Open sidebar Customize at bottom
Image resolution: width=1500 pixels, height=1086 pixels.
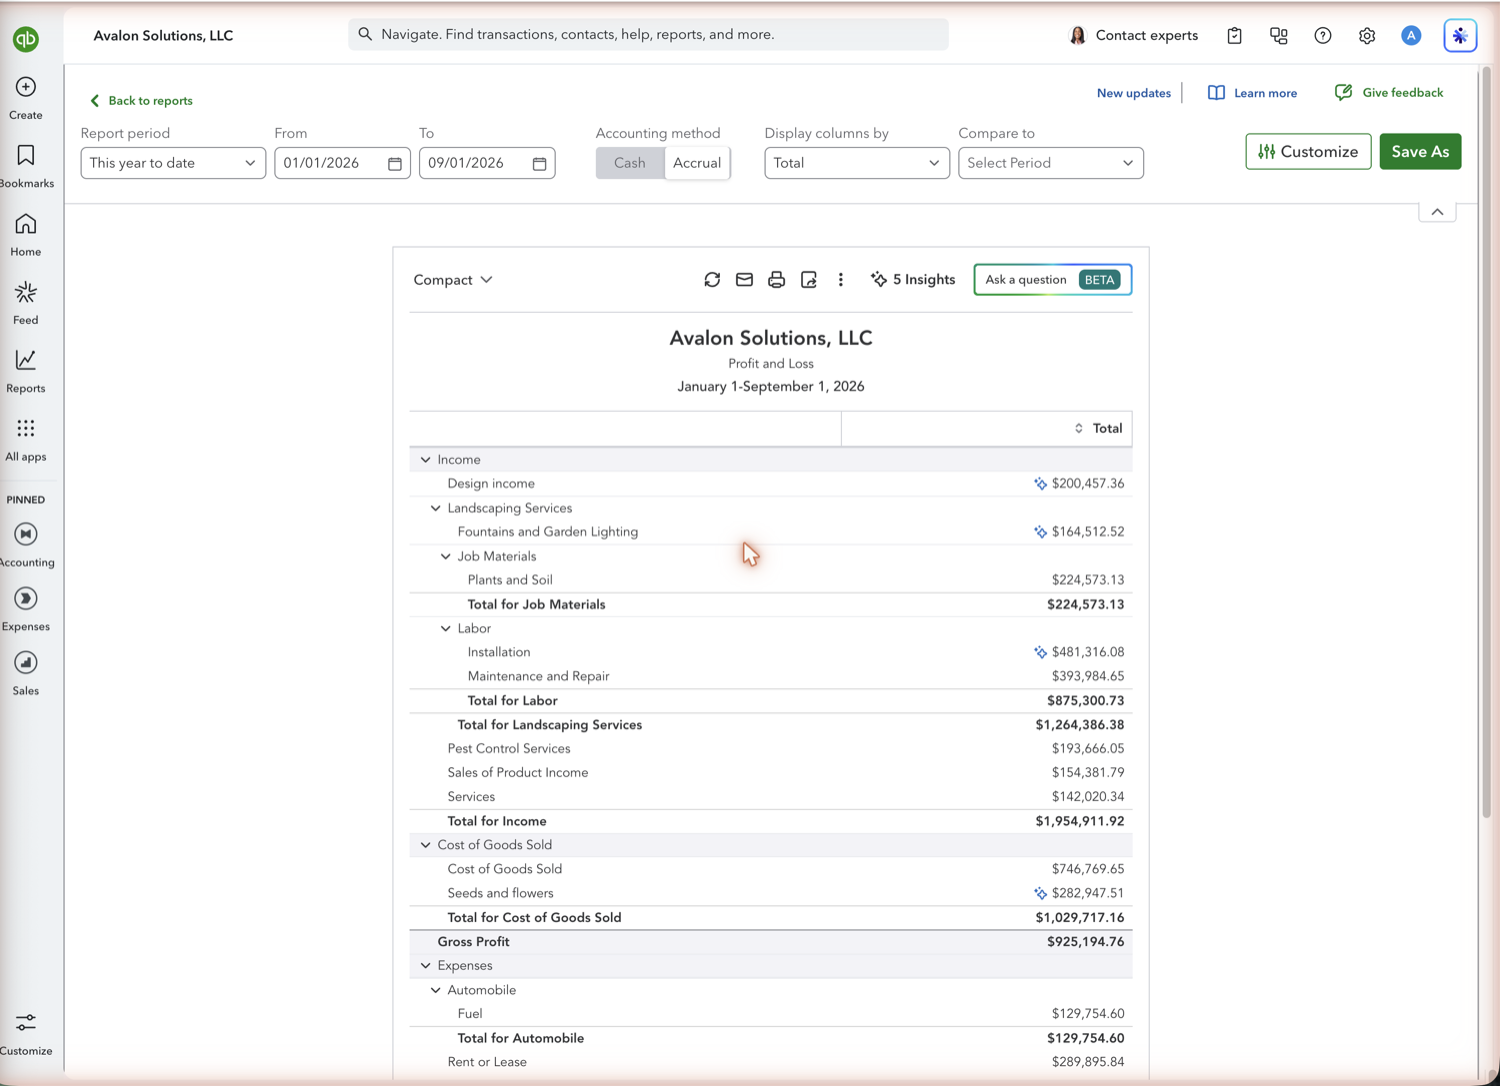(x=26, y=1034)
